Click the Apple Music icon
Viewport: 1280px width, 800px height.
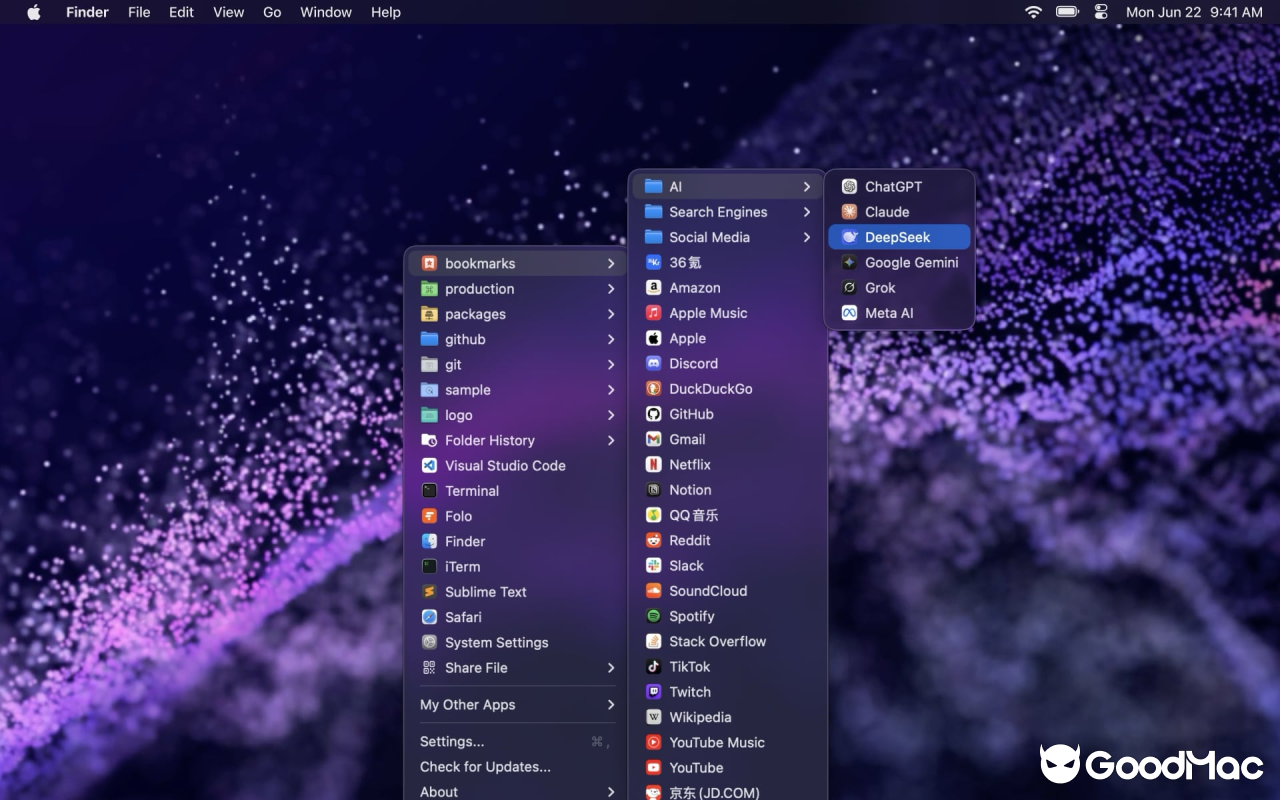point(653,313)
